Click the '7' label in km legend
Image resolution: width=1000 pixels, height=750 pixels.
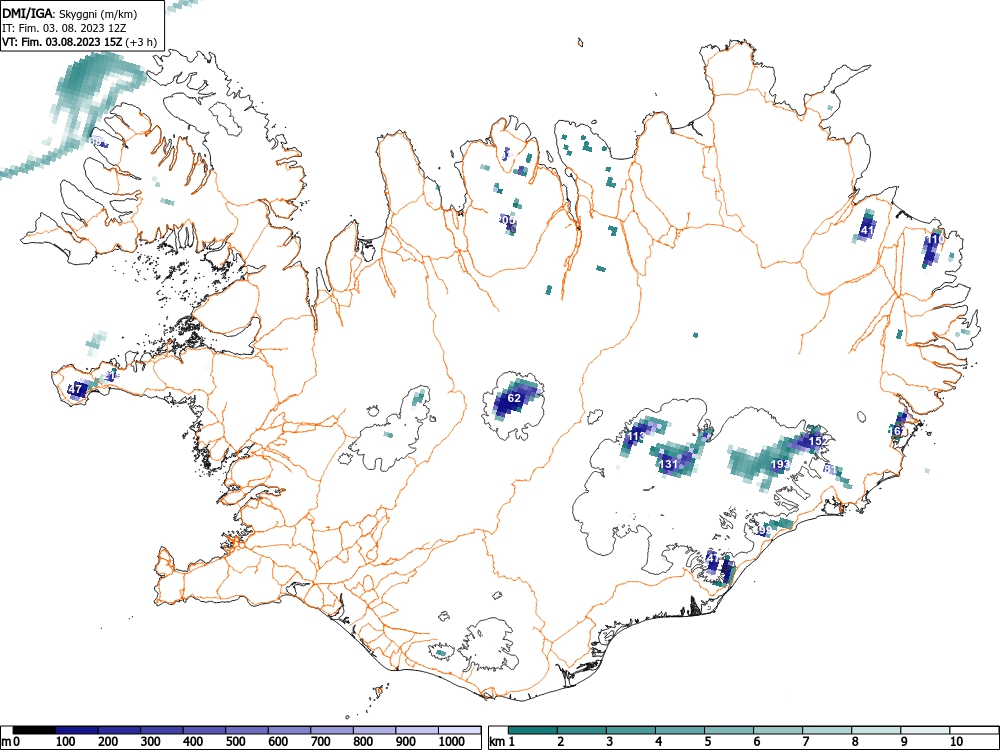pyautogui.click(x=805, y=742)
